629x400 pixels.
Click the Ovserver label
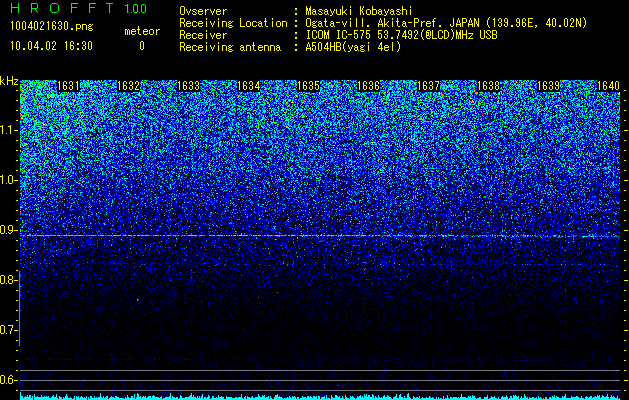click(203, 11)
